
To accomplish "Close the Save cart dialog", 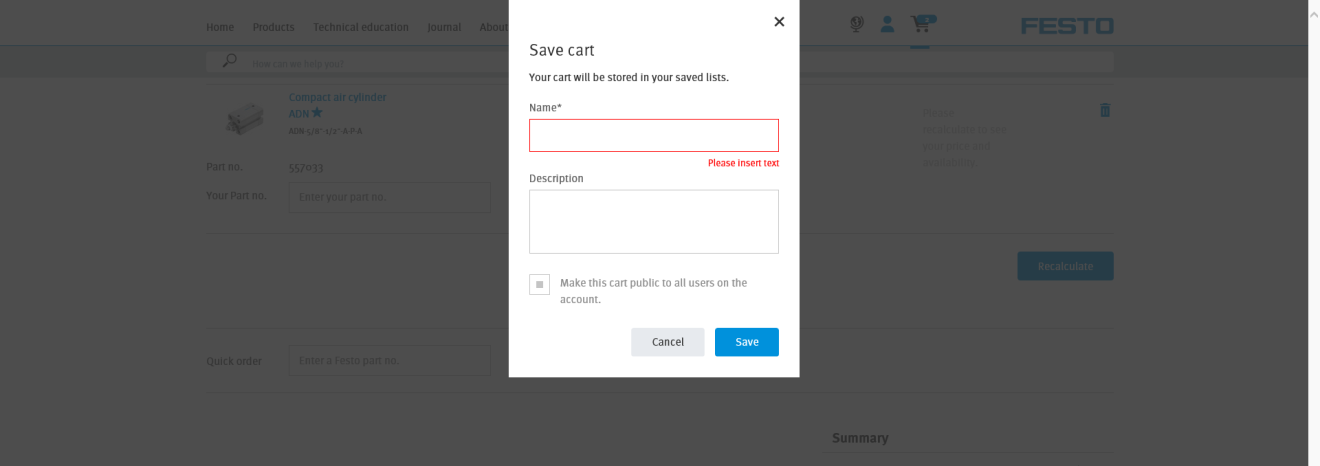I will pos(779,22).
